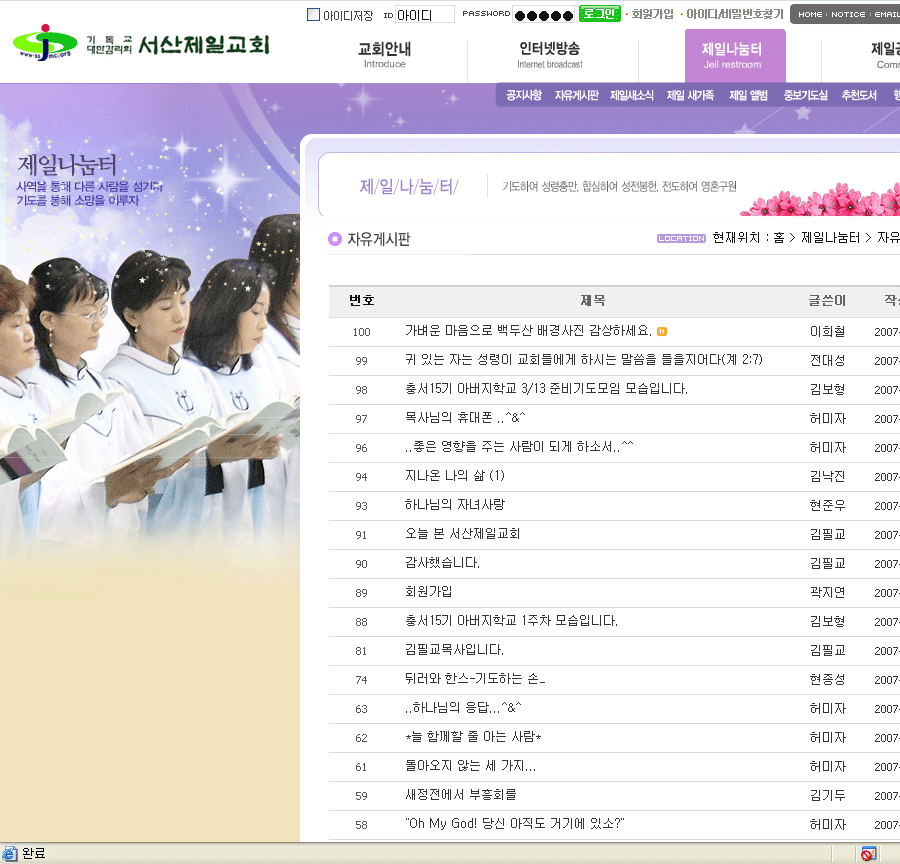Open post '..하나님의 응답...^&^'

(463, 708)
